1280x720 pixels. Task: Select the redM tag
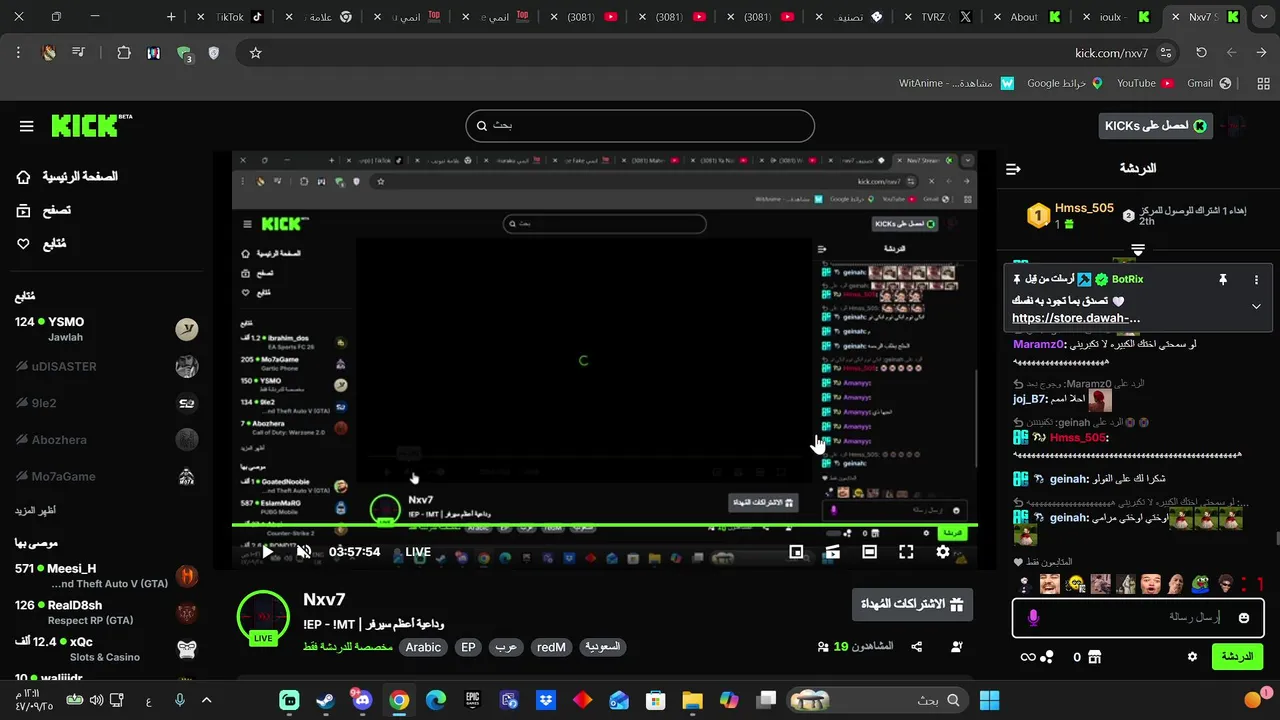click(x=551, y=647)
